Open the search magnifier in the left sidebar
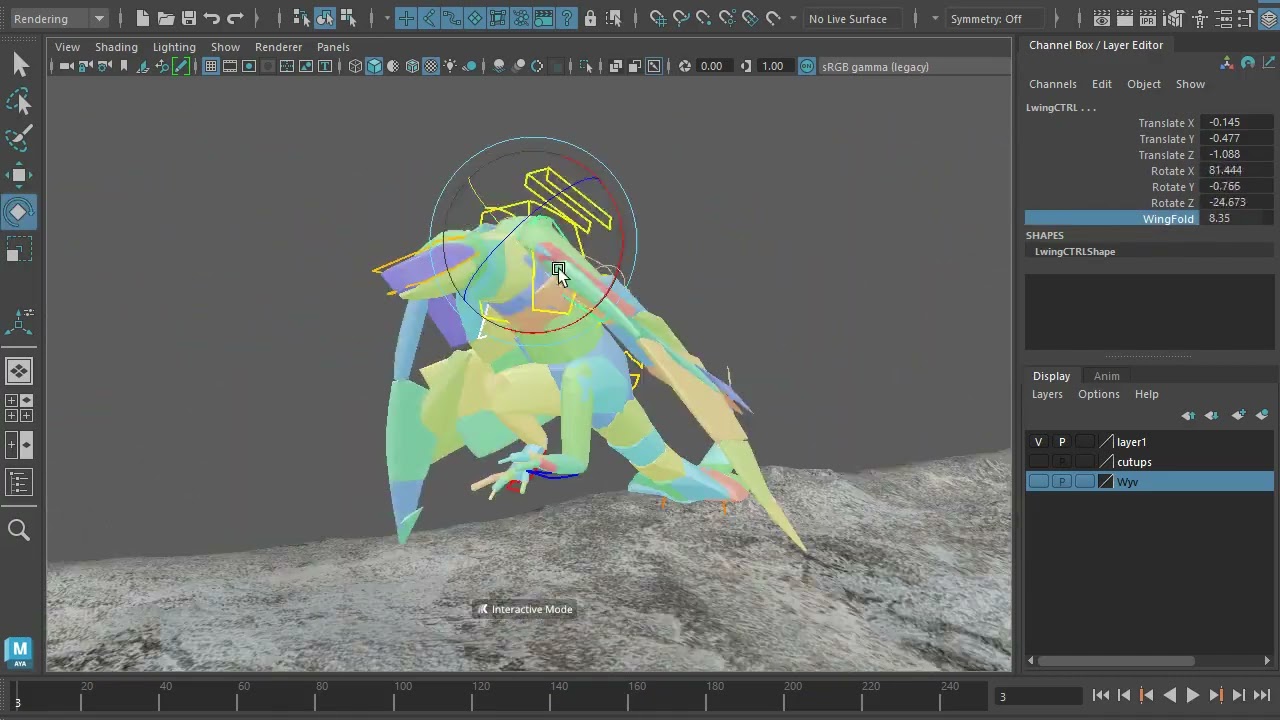This screenshot has width=1280, height=720. point(19,530)
